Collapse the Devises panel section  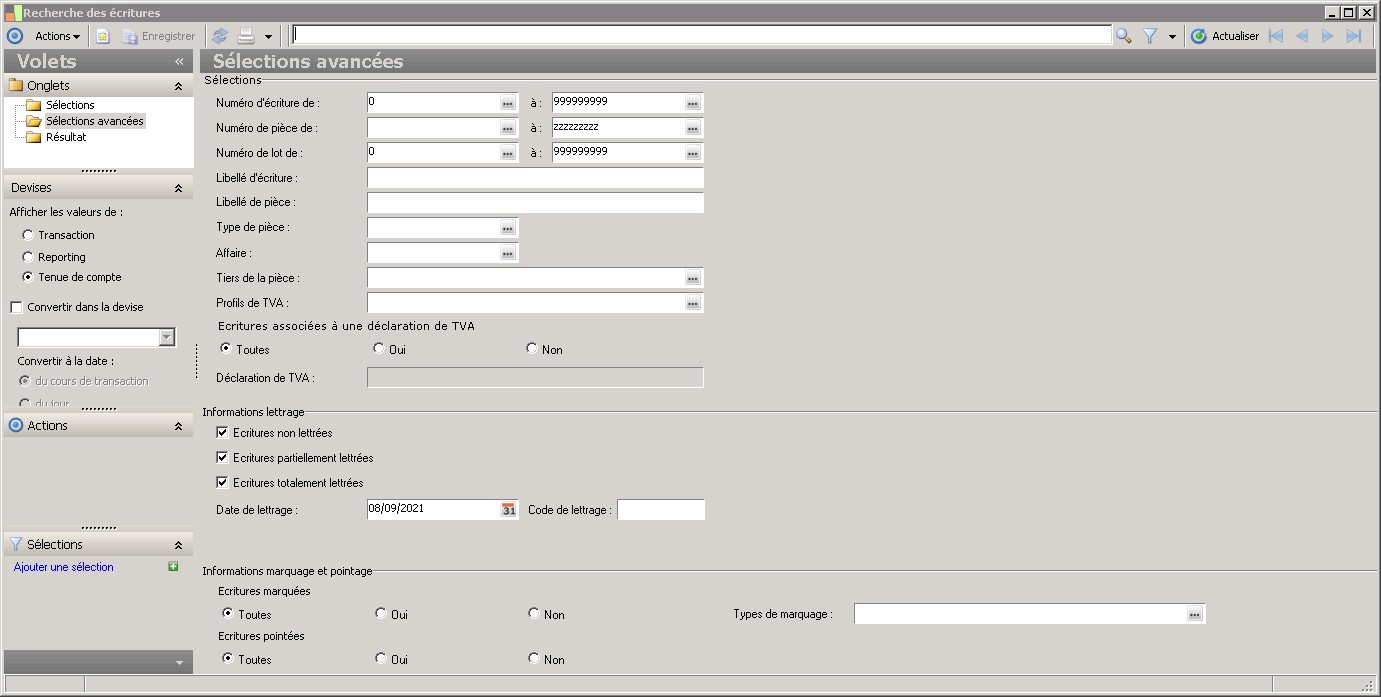[x=178, y=188]
